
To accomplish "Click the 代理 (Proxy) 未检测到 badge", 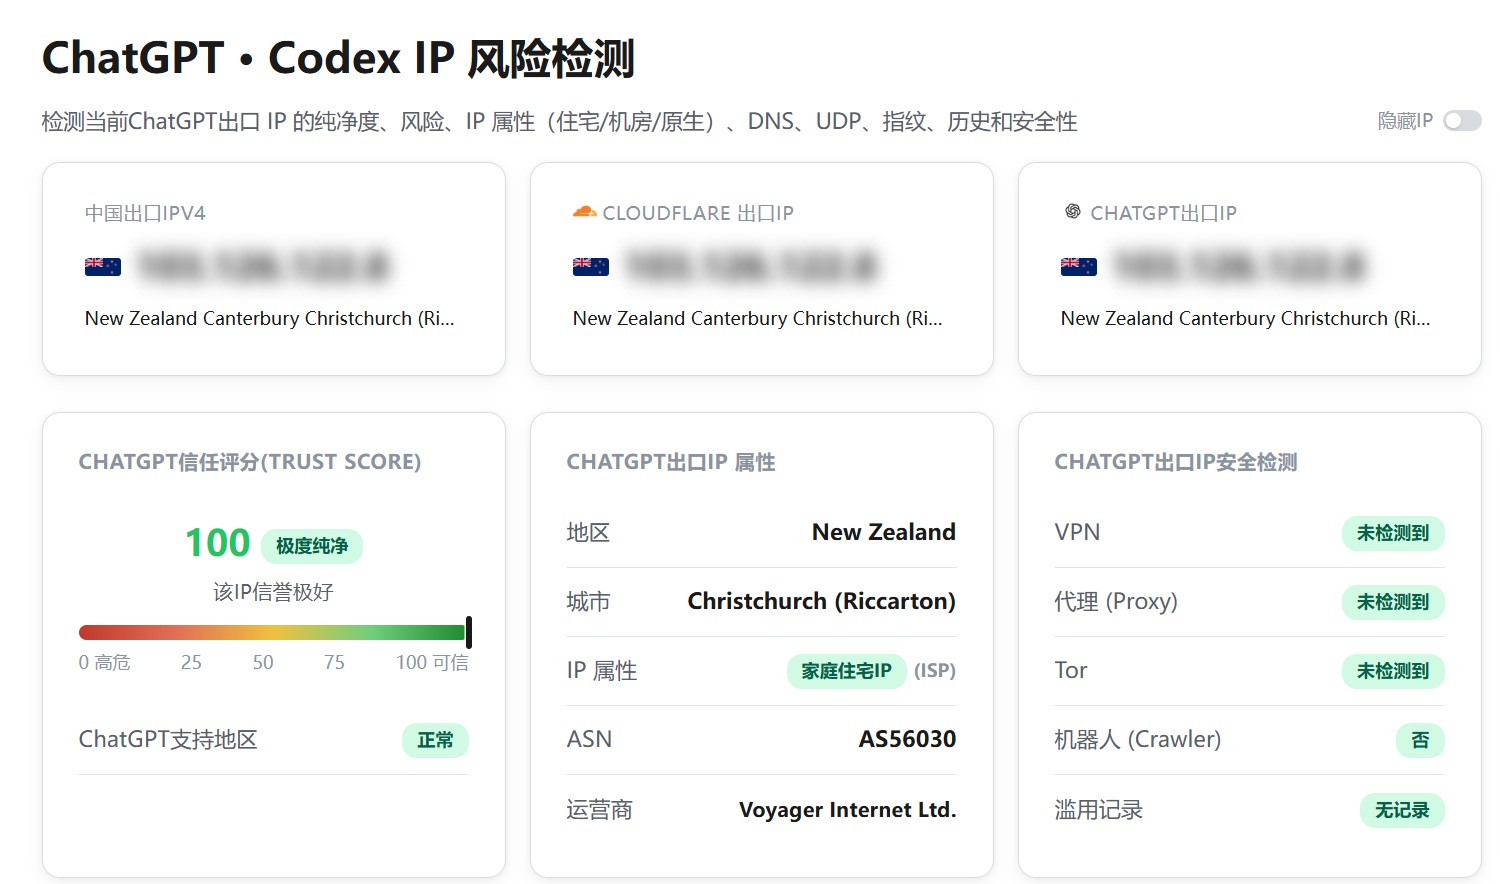I will point(1393,602).
